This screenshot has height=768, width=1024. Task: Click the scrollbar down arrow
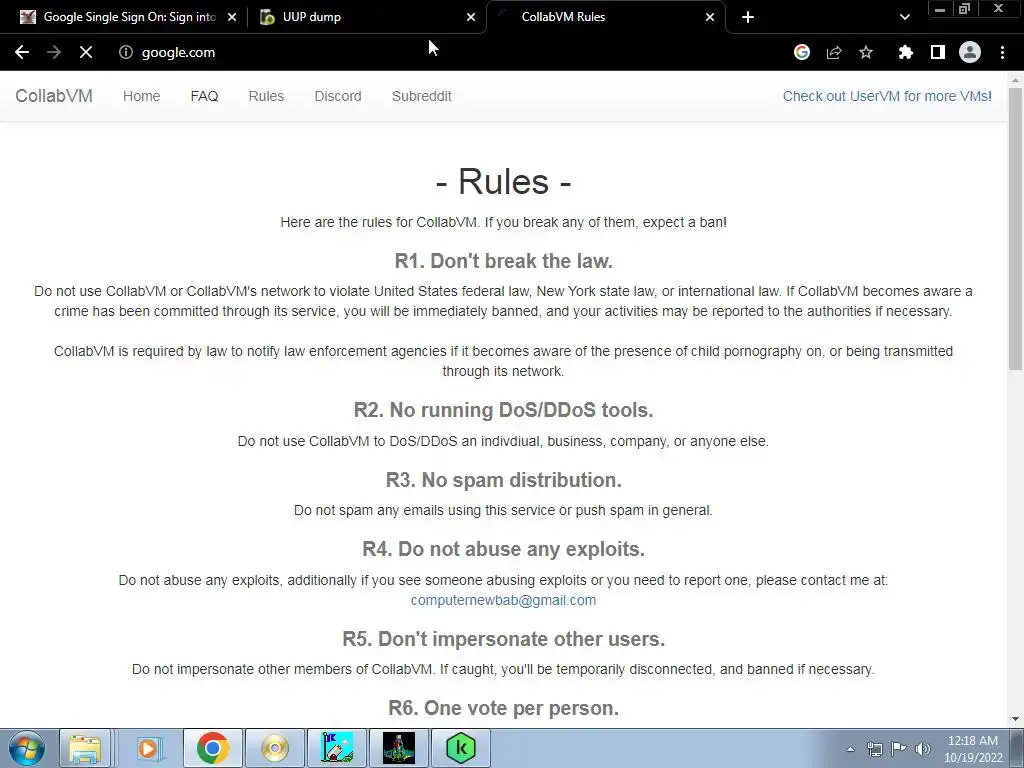1015,719
